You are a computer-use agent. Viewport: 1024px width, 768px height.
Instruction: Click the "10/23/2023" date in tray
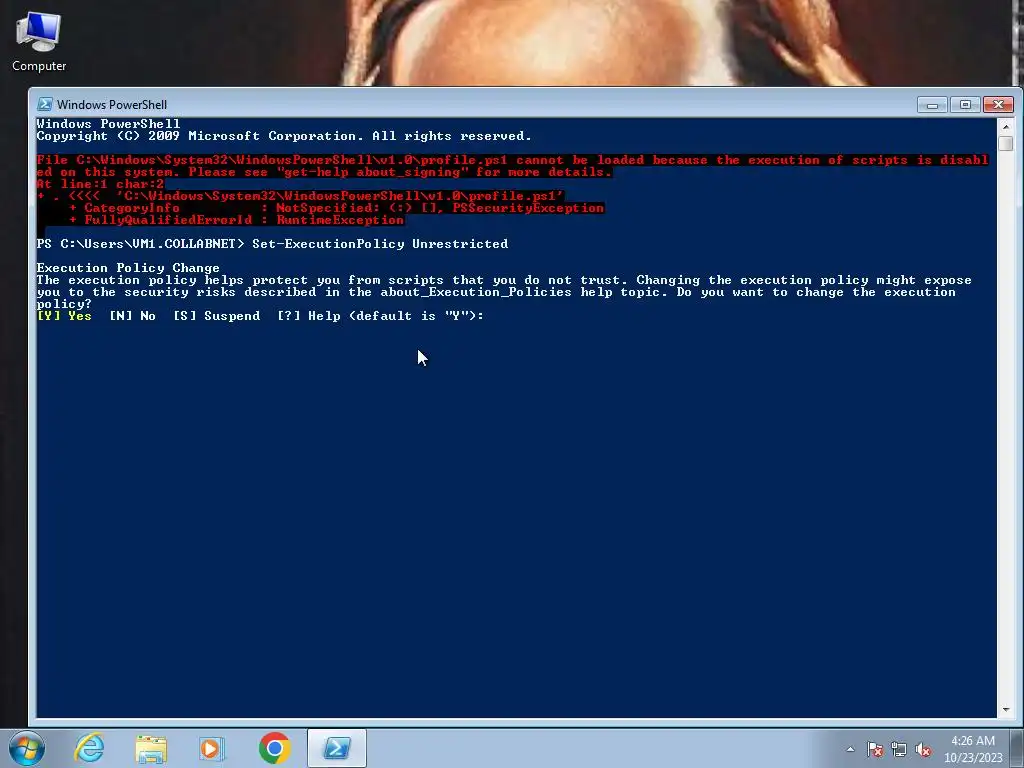[x=972, y=758]
